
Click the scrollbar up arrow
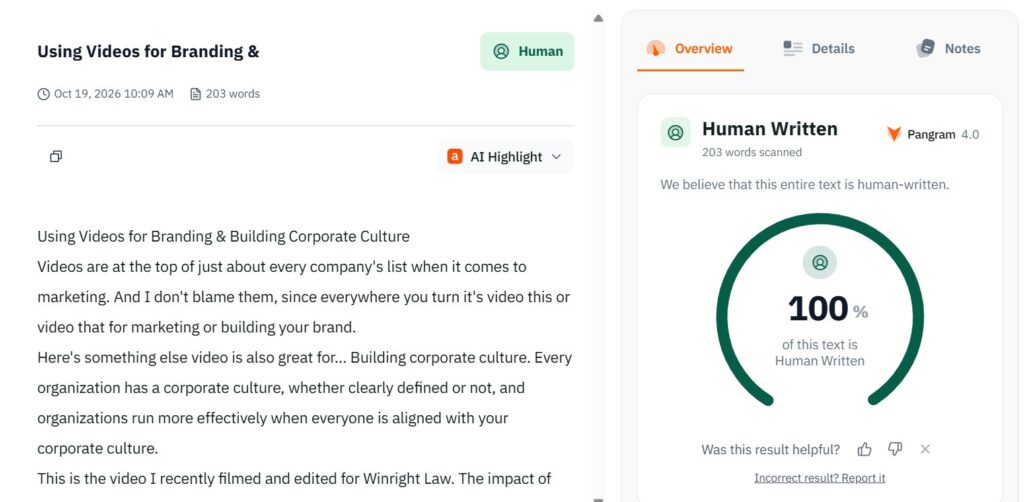tap(598, 18)
